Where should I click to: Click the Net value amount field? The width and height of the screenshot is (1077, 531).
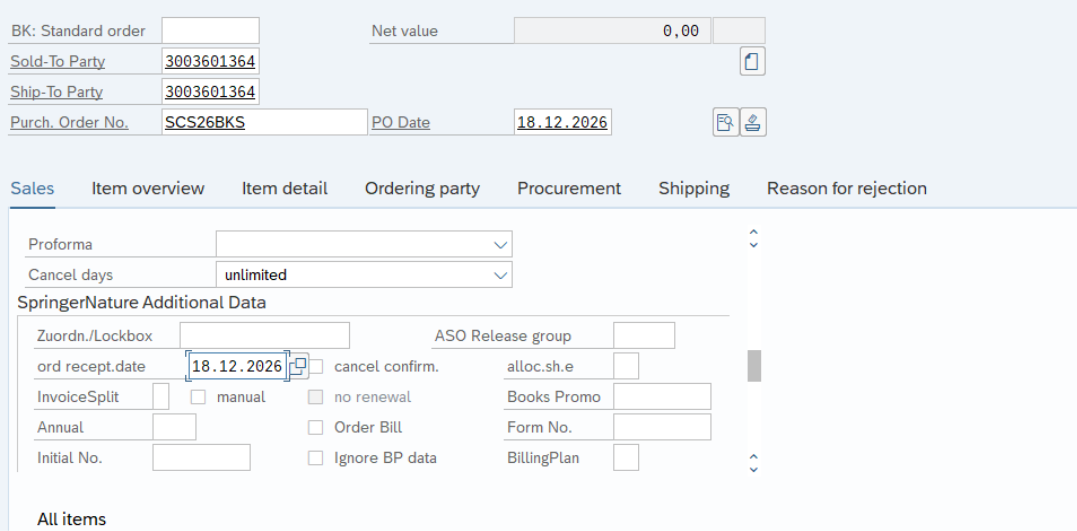point(612,31)
